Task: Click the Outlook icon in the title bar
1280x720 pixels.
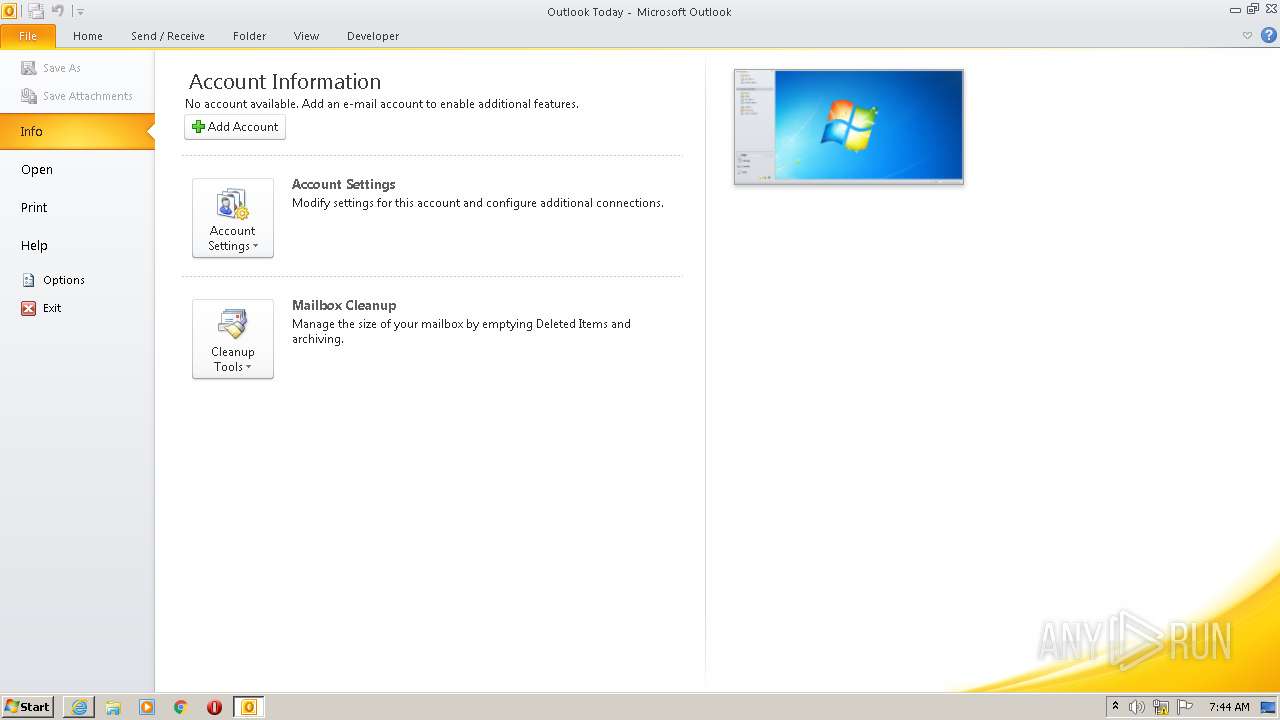Action: [9, 11]
